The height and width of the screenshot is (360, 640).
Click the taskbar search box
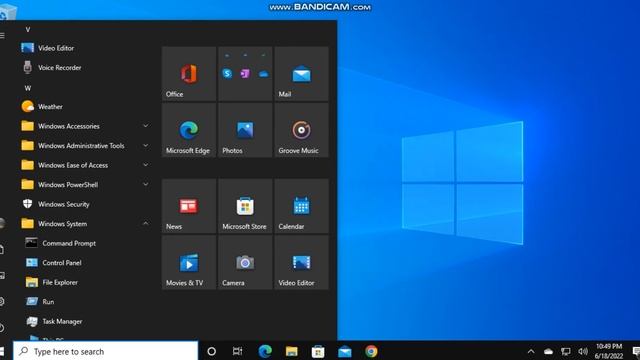[x=106, y=351]
